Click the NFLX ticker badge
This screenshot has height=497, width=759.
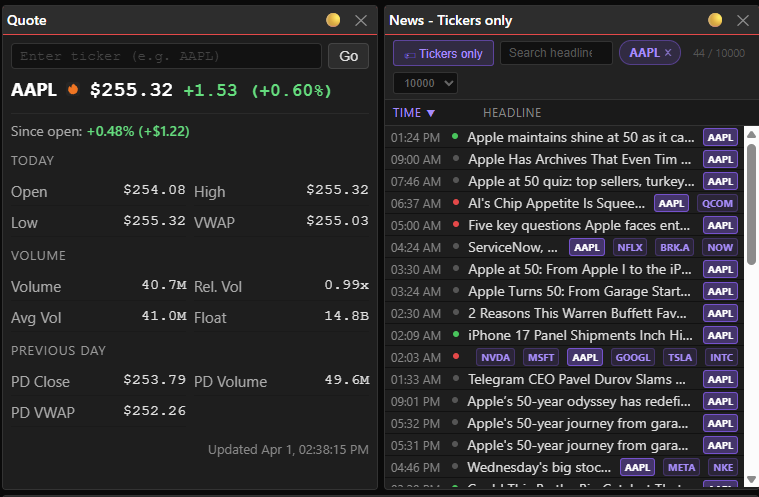(x=630, y=247)
